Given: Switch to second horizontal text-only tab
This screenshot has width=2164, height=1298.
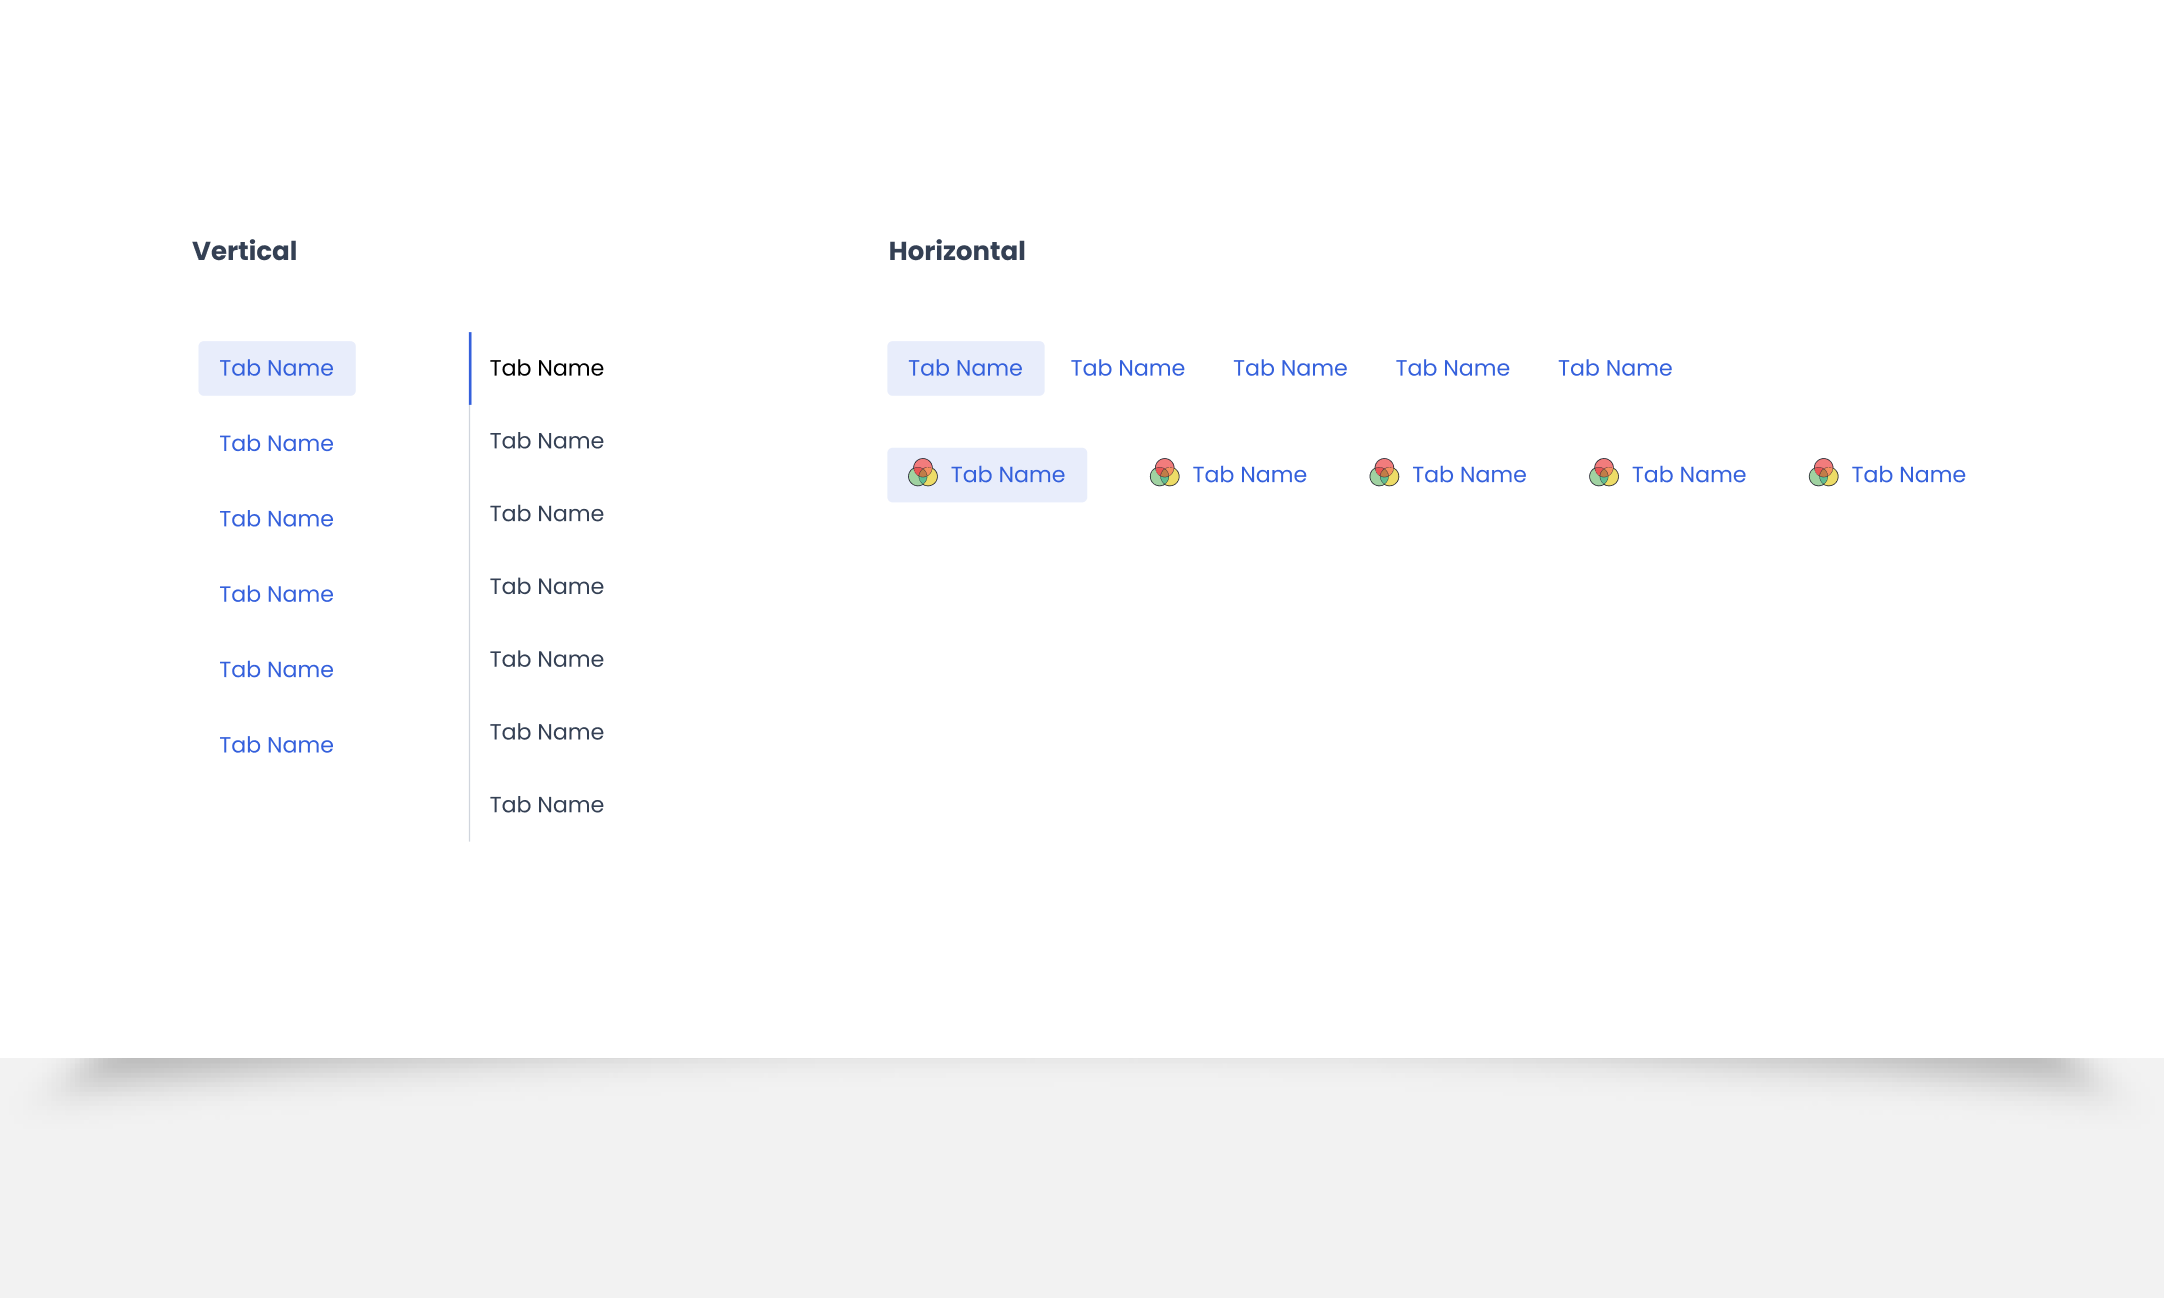Looking at the screenshot, I should pyautogui.click(x=1127, y=368).
